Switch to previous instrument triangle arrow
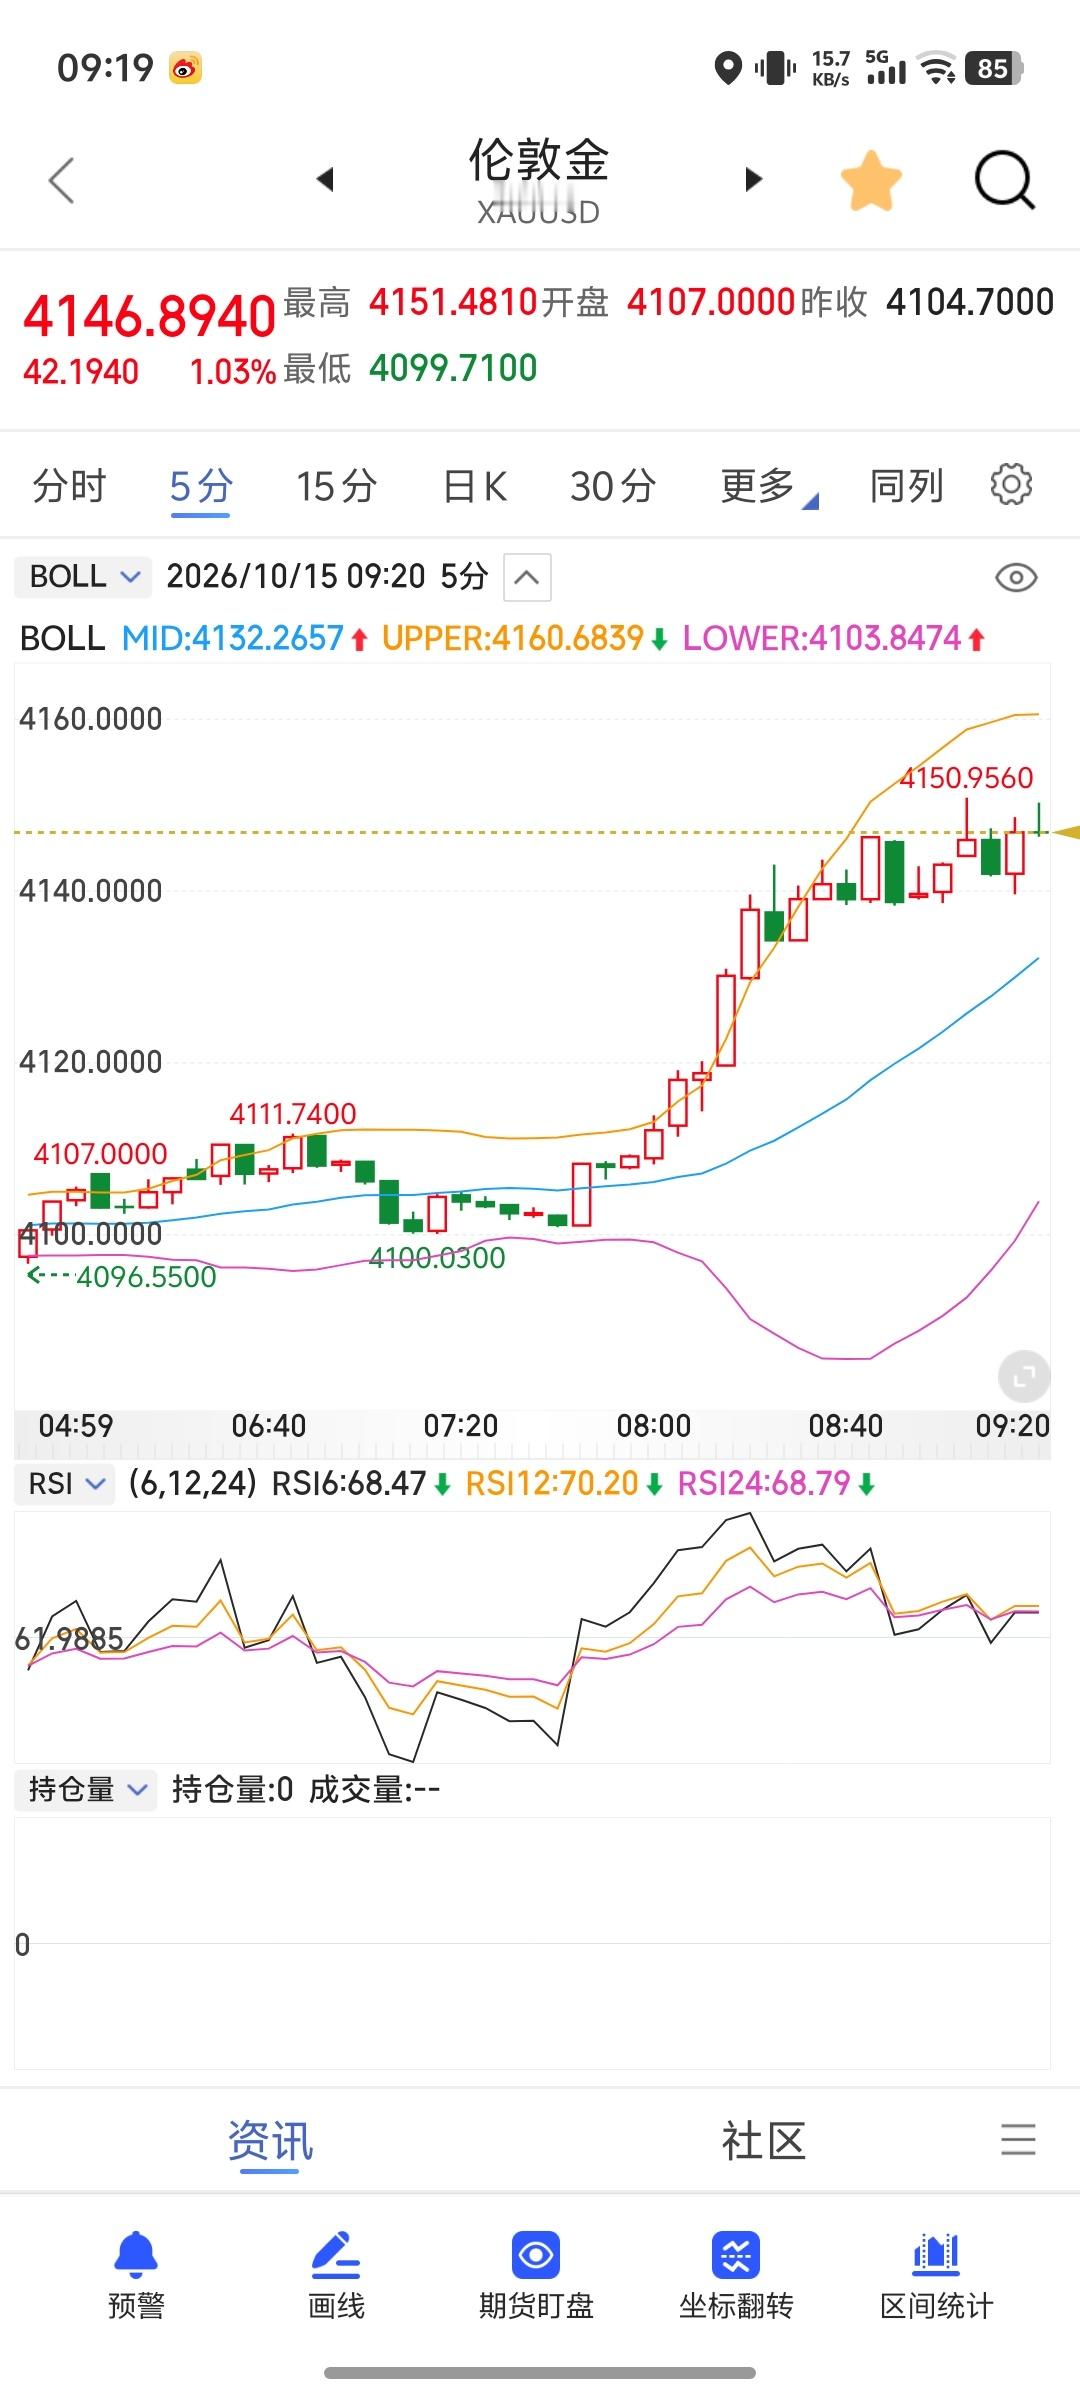 (x=324, y=180)
